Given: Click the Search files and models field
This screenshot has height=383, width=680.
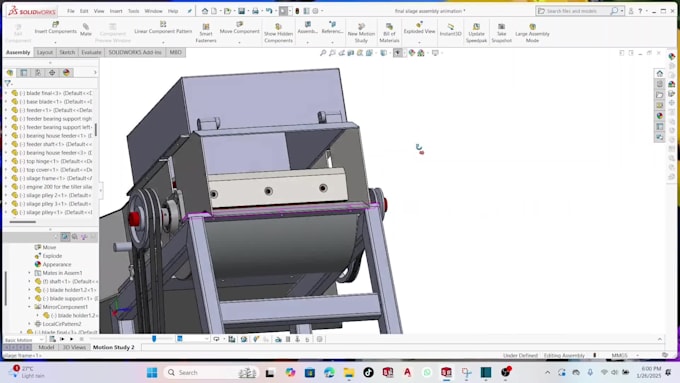Looking at the screenshot, I should (x=575, y=11).
